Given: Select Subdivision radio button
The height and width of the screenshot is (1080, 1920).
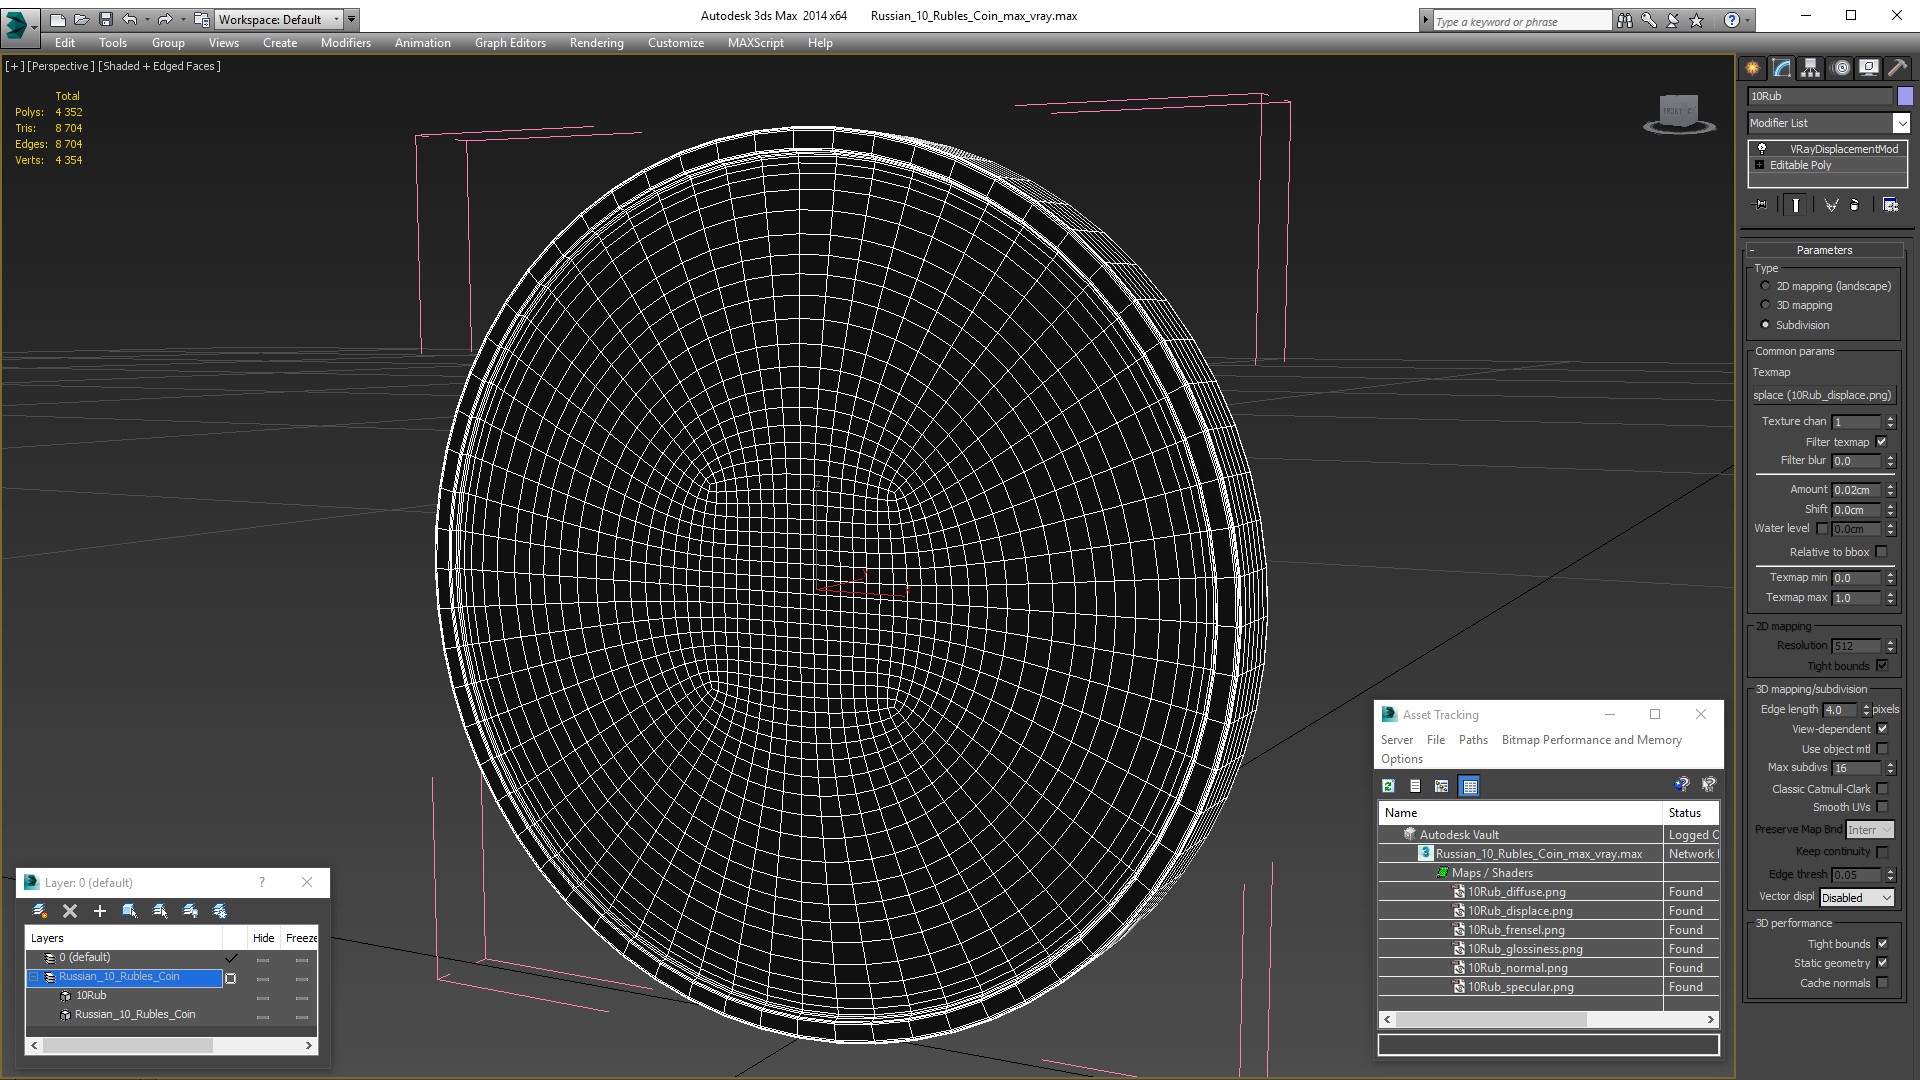Looking at the screenshot, I should pyautogui.click(x=1765, y=325).
